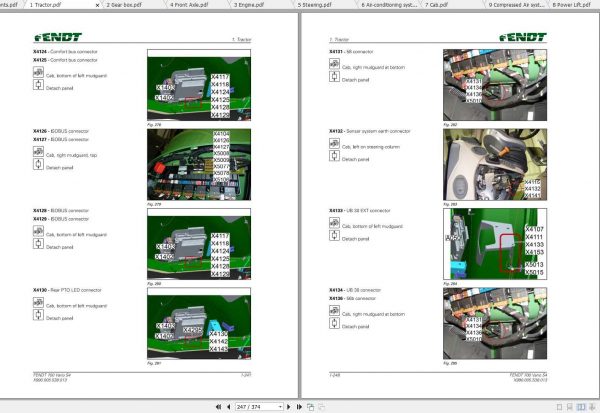Click the location icon under X4129 entry
The width and height of the screenshot is (600, 413).
38,231
